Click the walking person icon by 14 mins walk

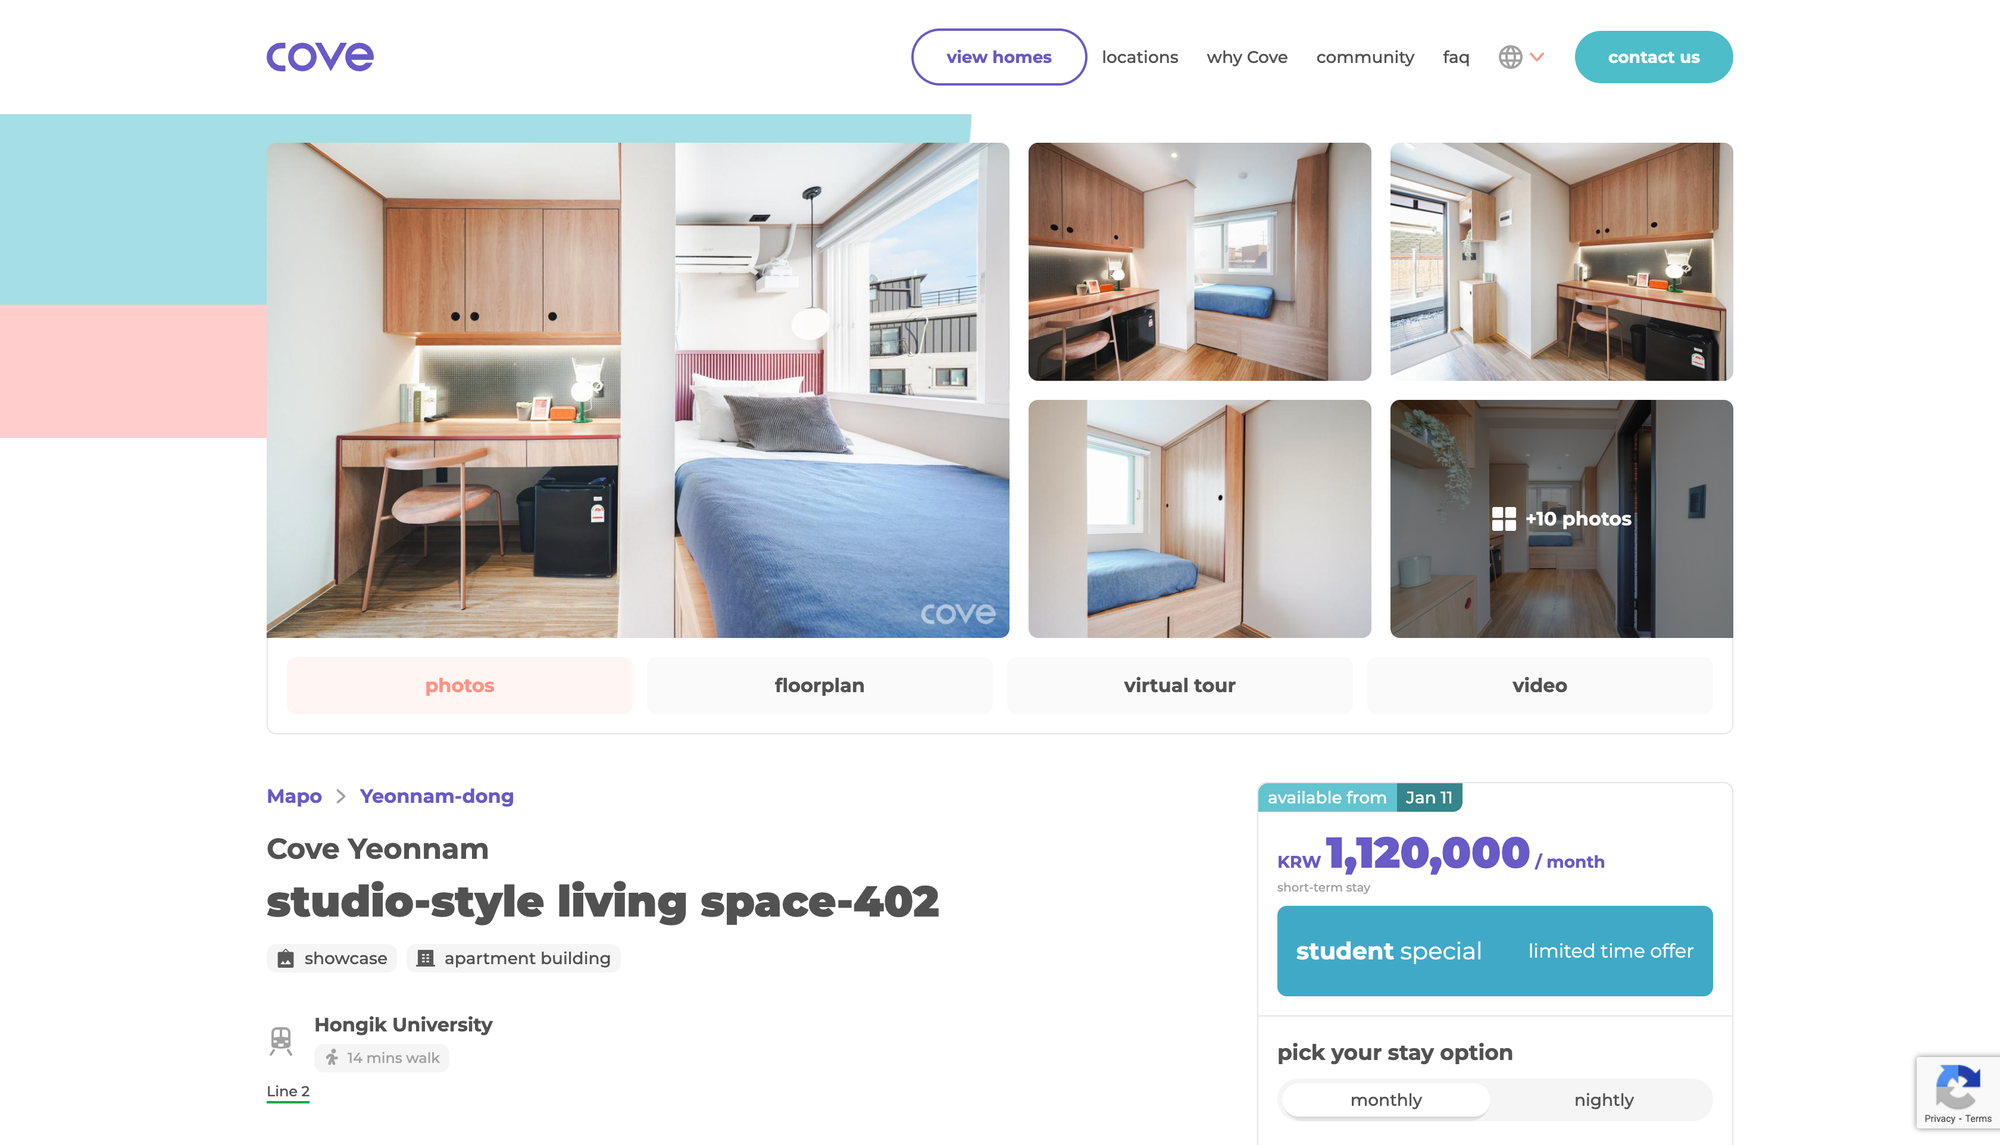point(332,1057)
